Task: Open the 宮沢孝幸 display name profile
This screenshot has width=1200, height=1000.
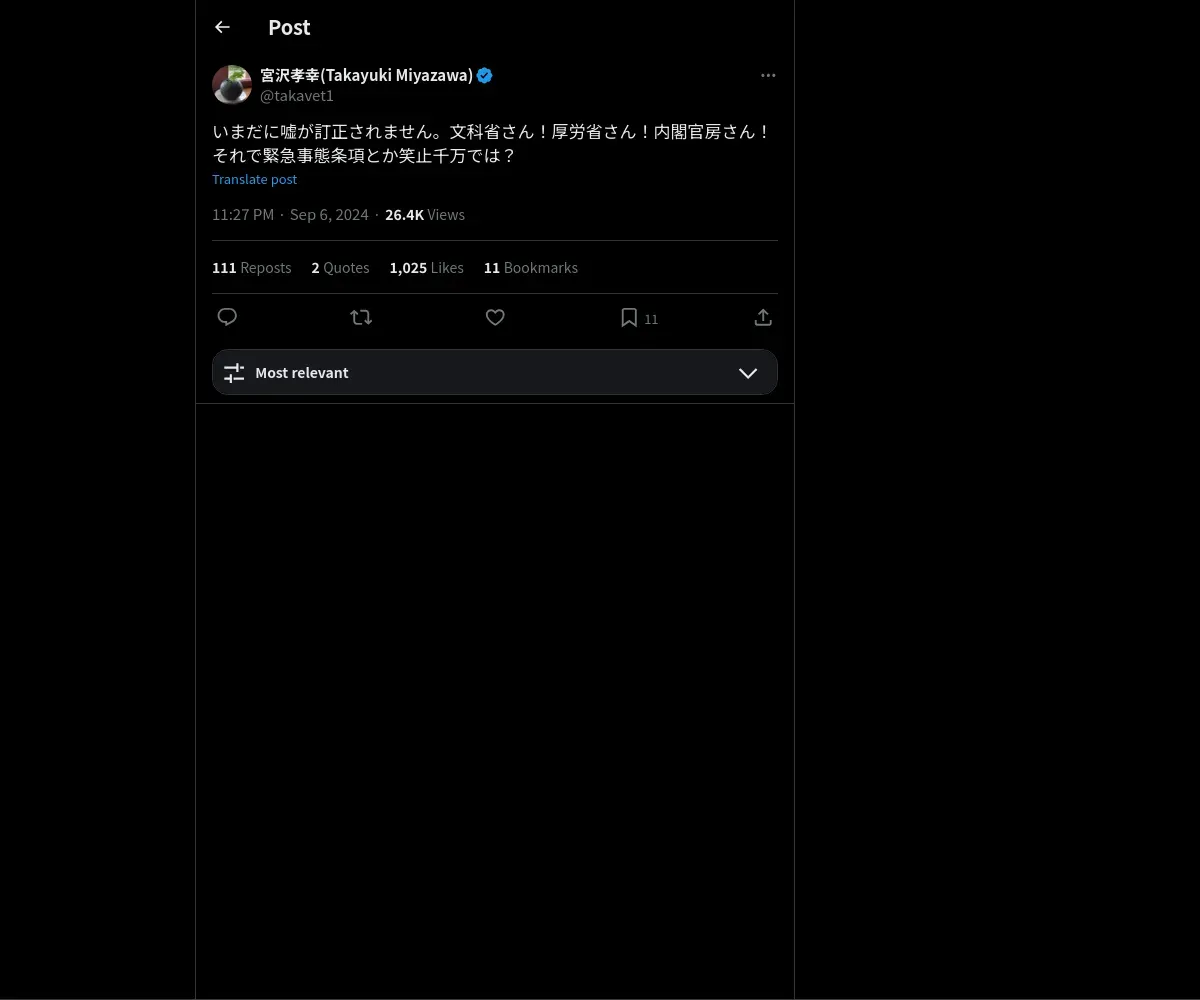Action: (366, 75)
